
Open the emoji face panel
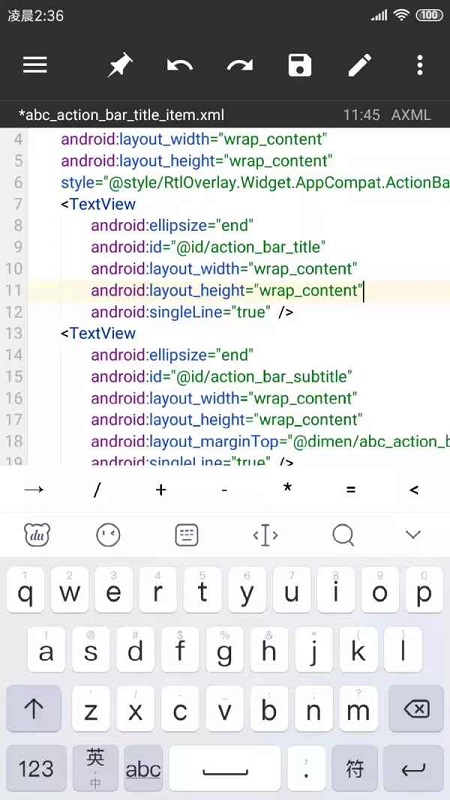[108, 535]
